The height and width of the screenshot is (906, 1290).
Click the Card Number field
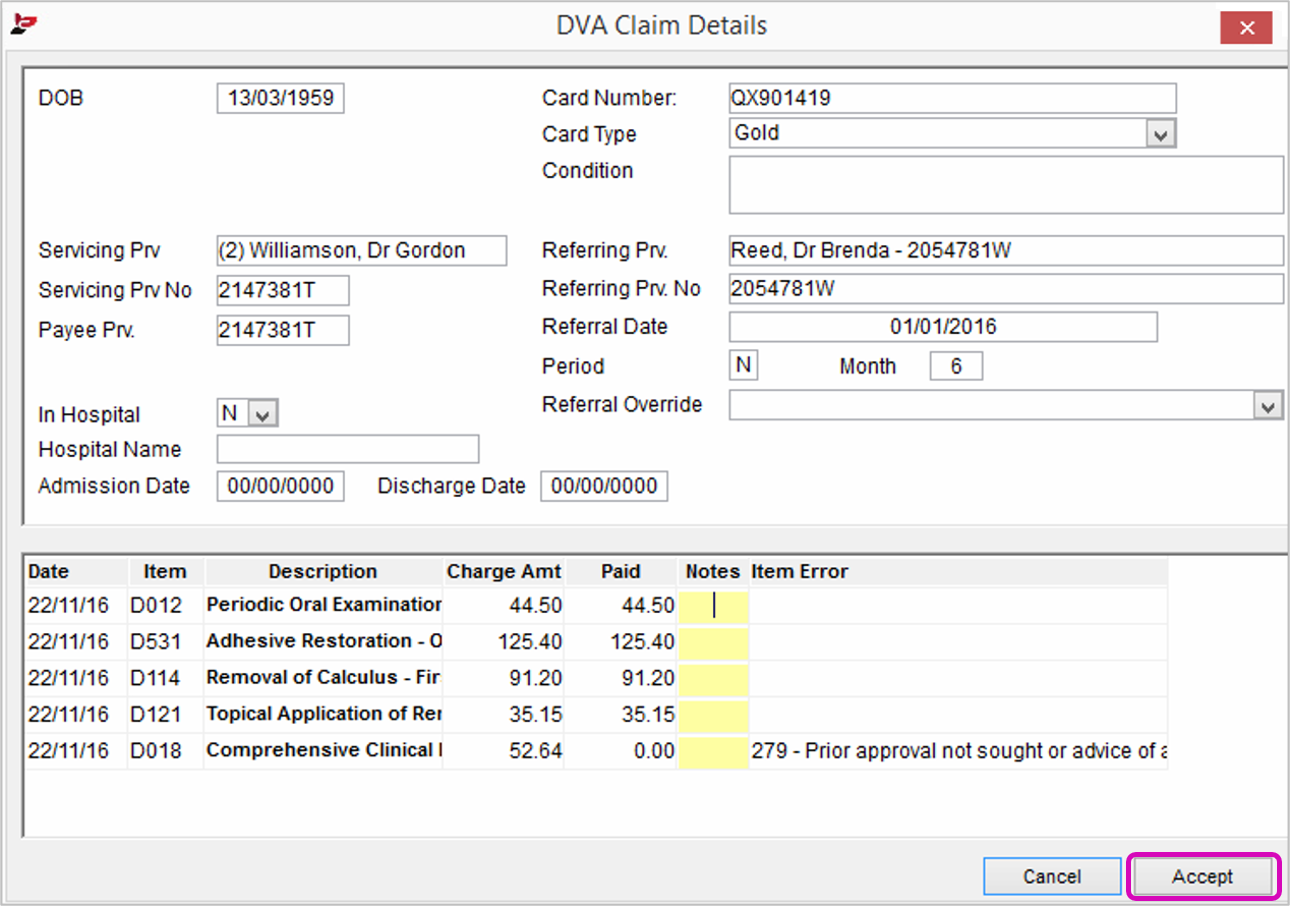pyautogui.click(x=953, y=98)
